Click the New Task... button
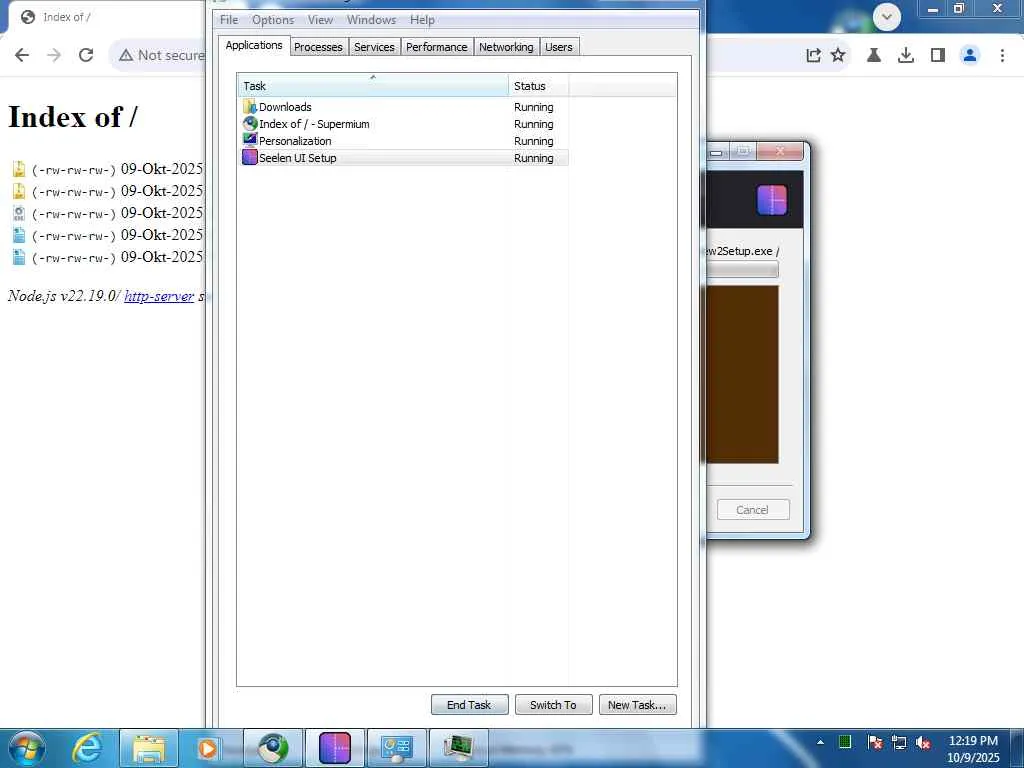1024x768 pixels. pos(637,705)
